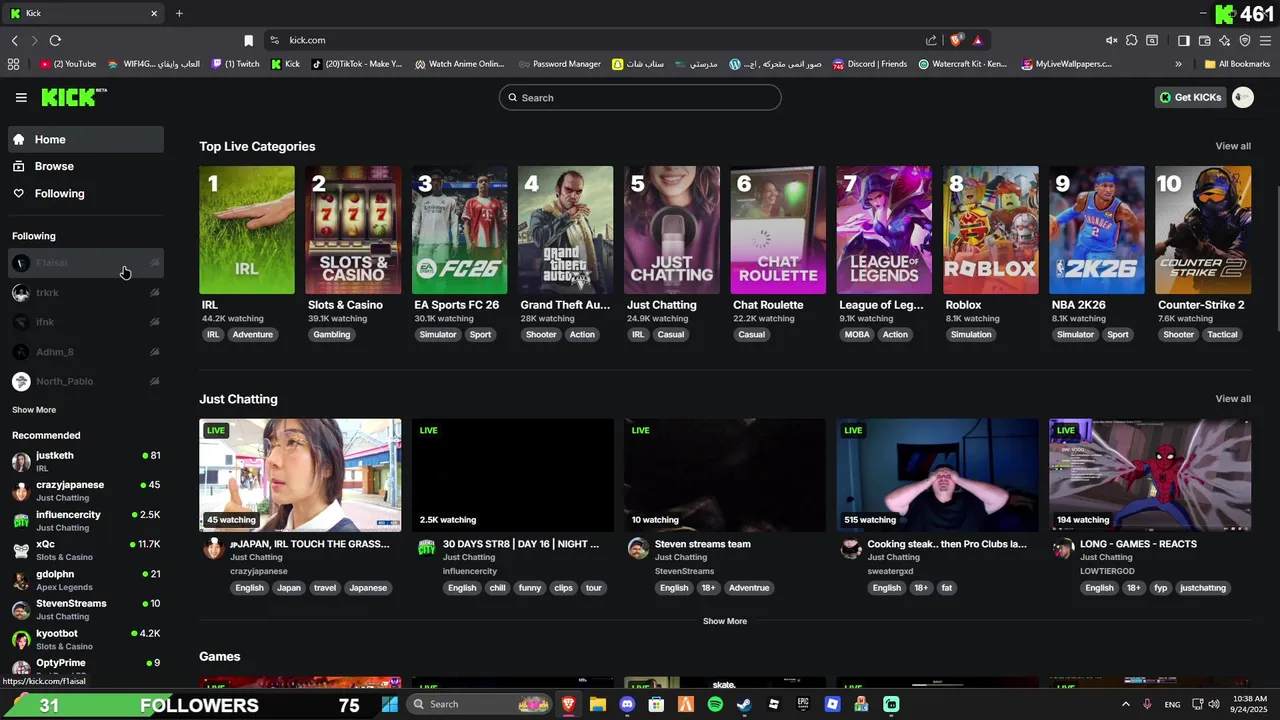Show more Just Chatting streams
Image resolution: width=1280 pixels, height=720 pixels.
725,621
